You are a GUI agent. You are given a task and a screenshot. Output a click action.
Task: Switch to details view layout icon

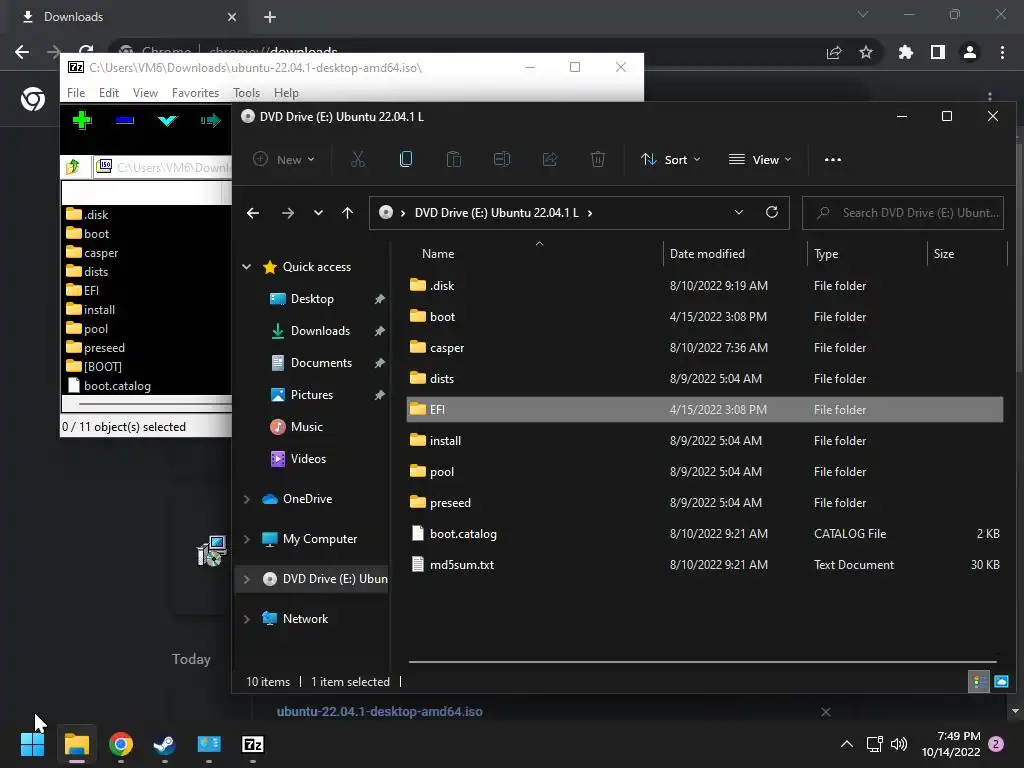[979, 682]
